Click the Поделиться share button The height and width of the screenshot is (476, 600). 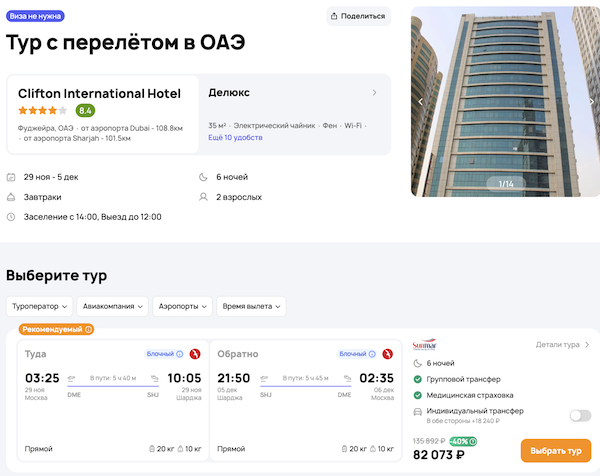357,16
